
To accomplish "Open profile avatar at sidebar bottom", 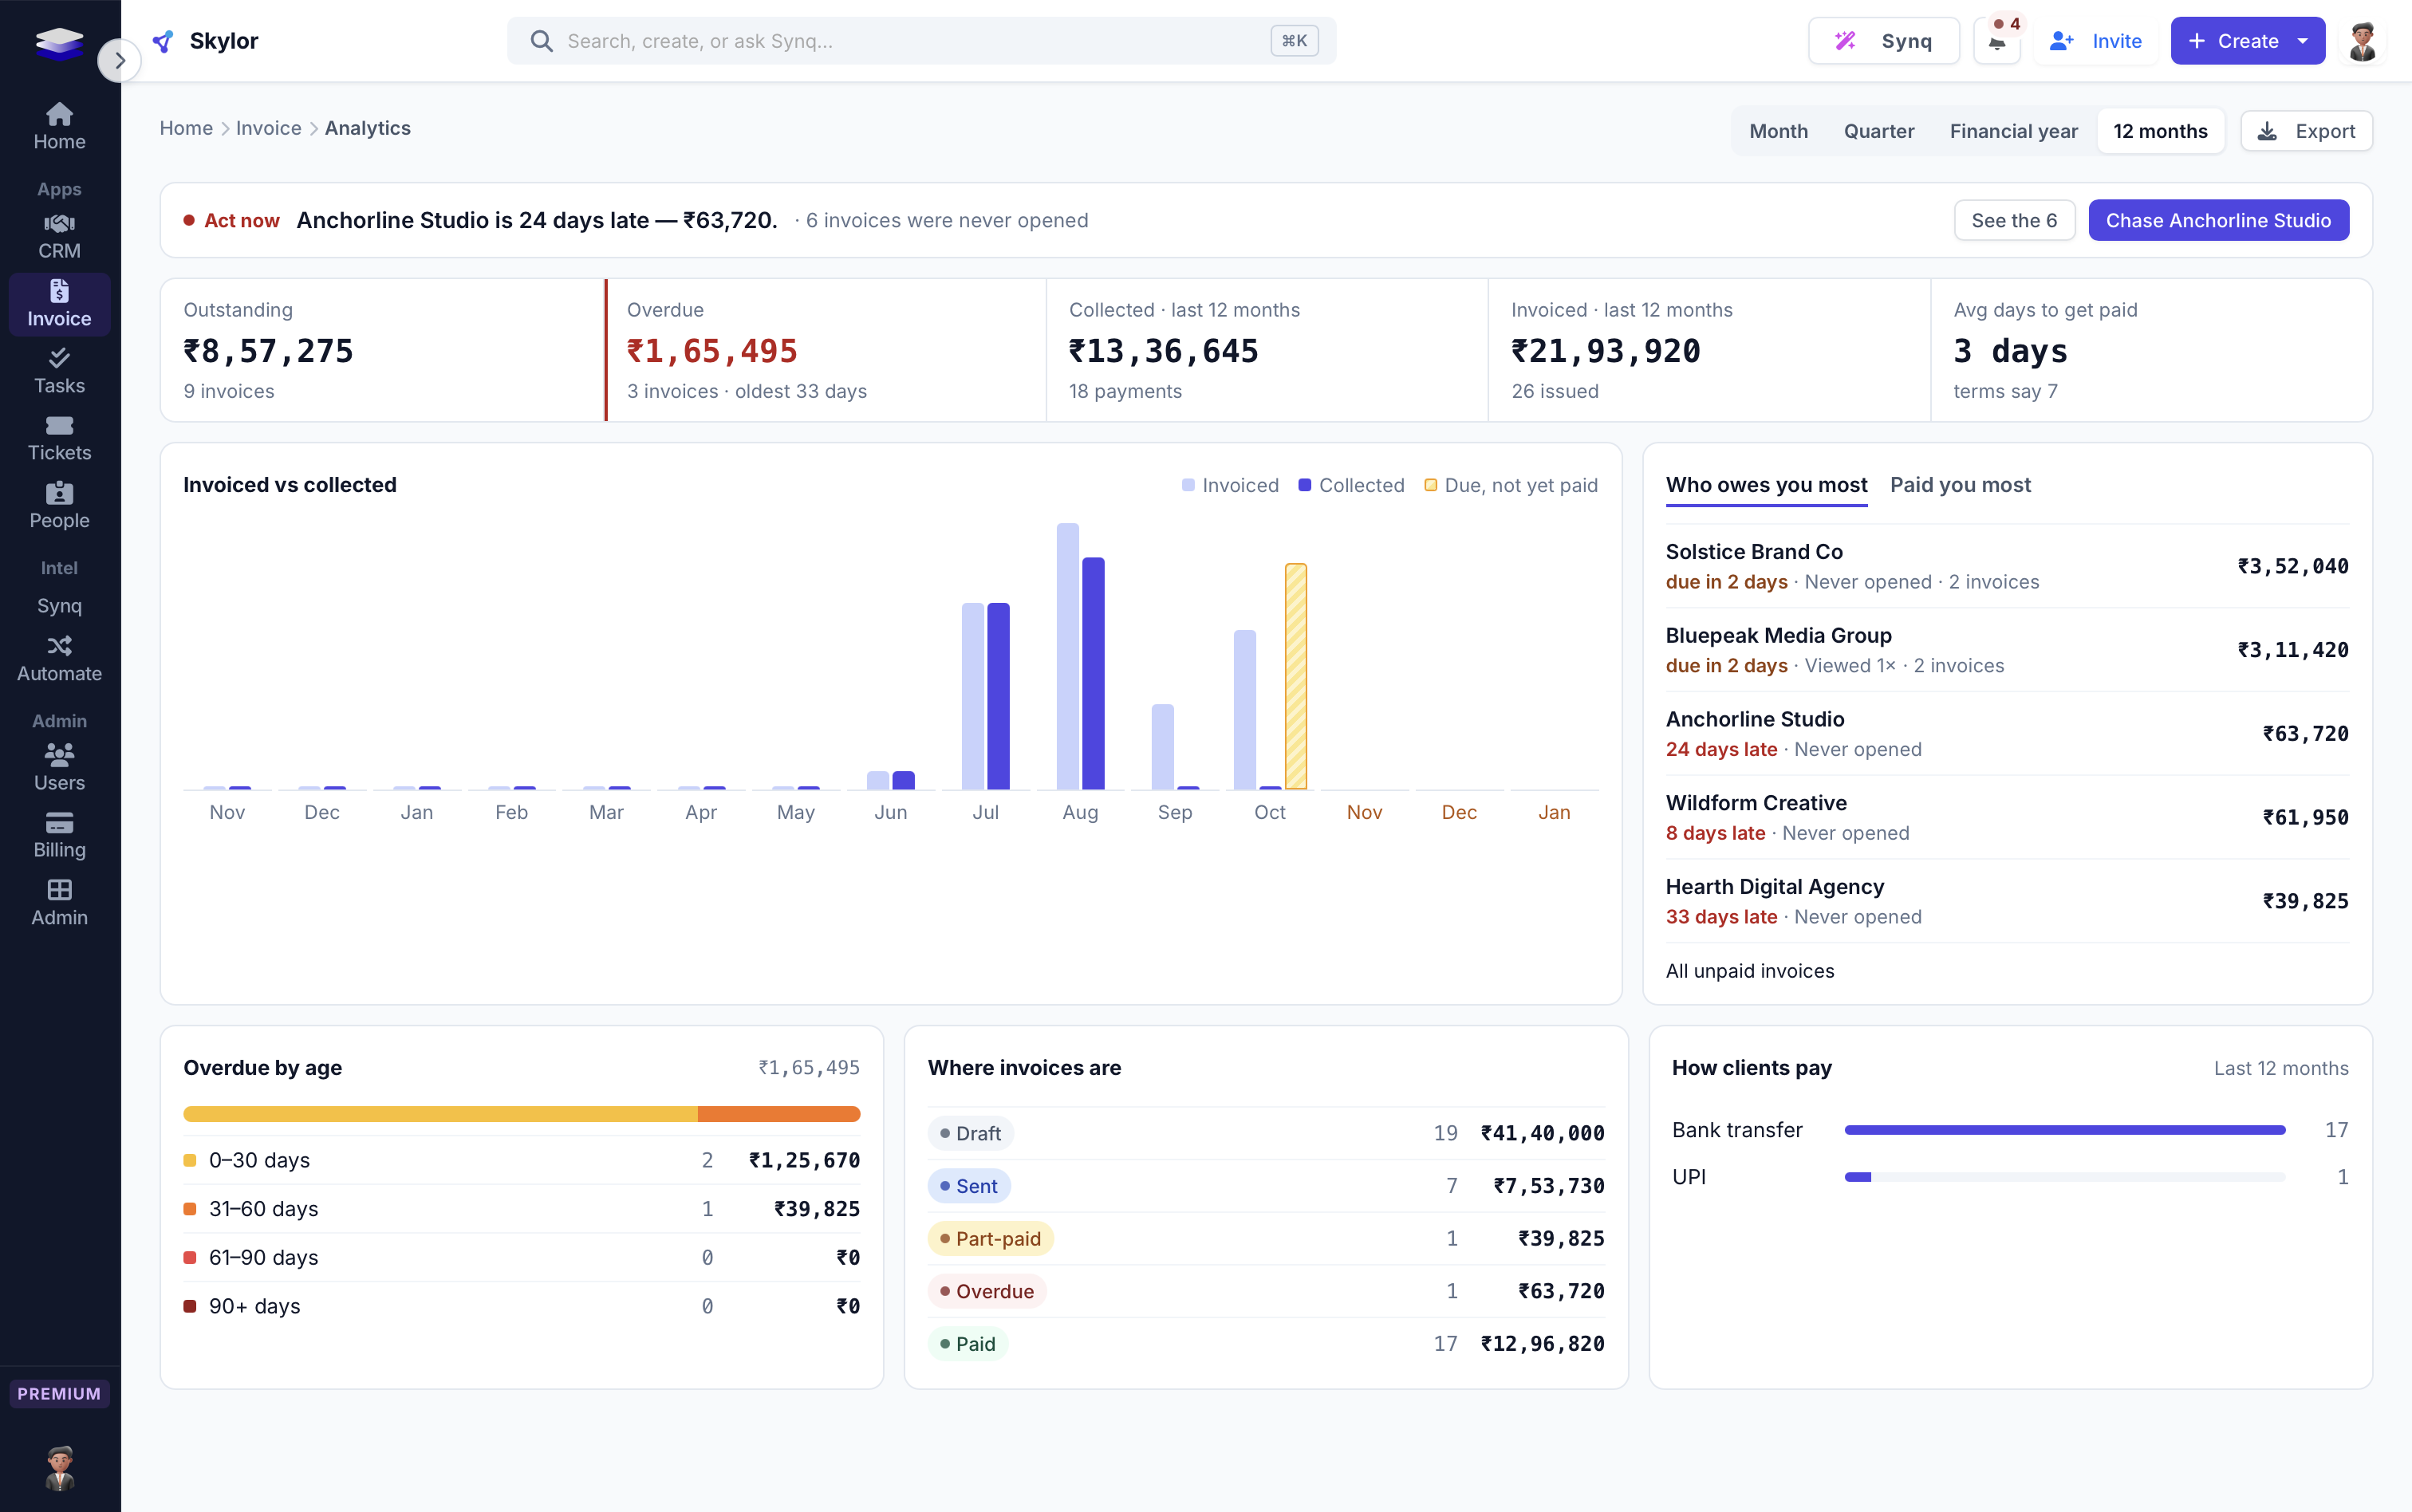I will 60,1467.
